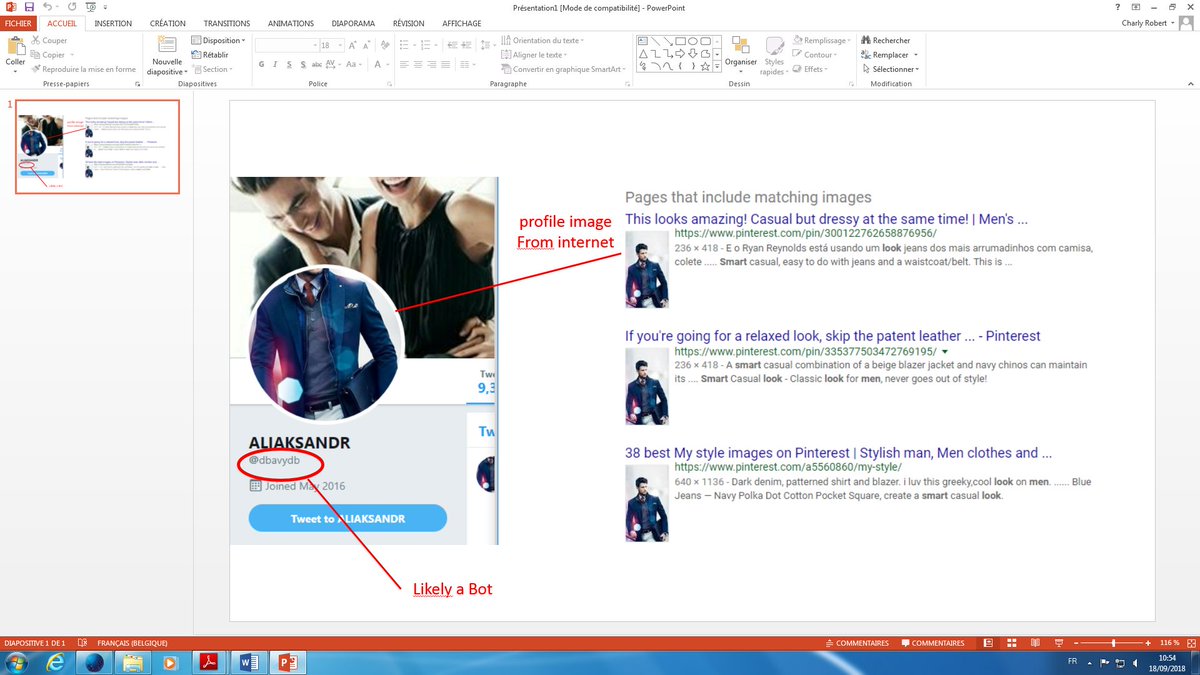Viewport: 1200px width, 675px height.
Task: Select the text box shape in shapes gallery
Action: [x=641, y=41]
